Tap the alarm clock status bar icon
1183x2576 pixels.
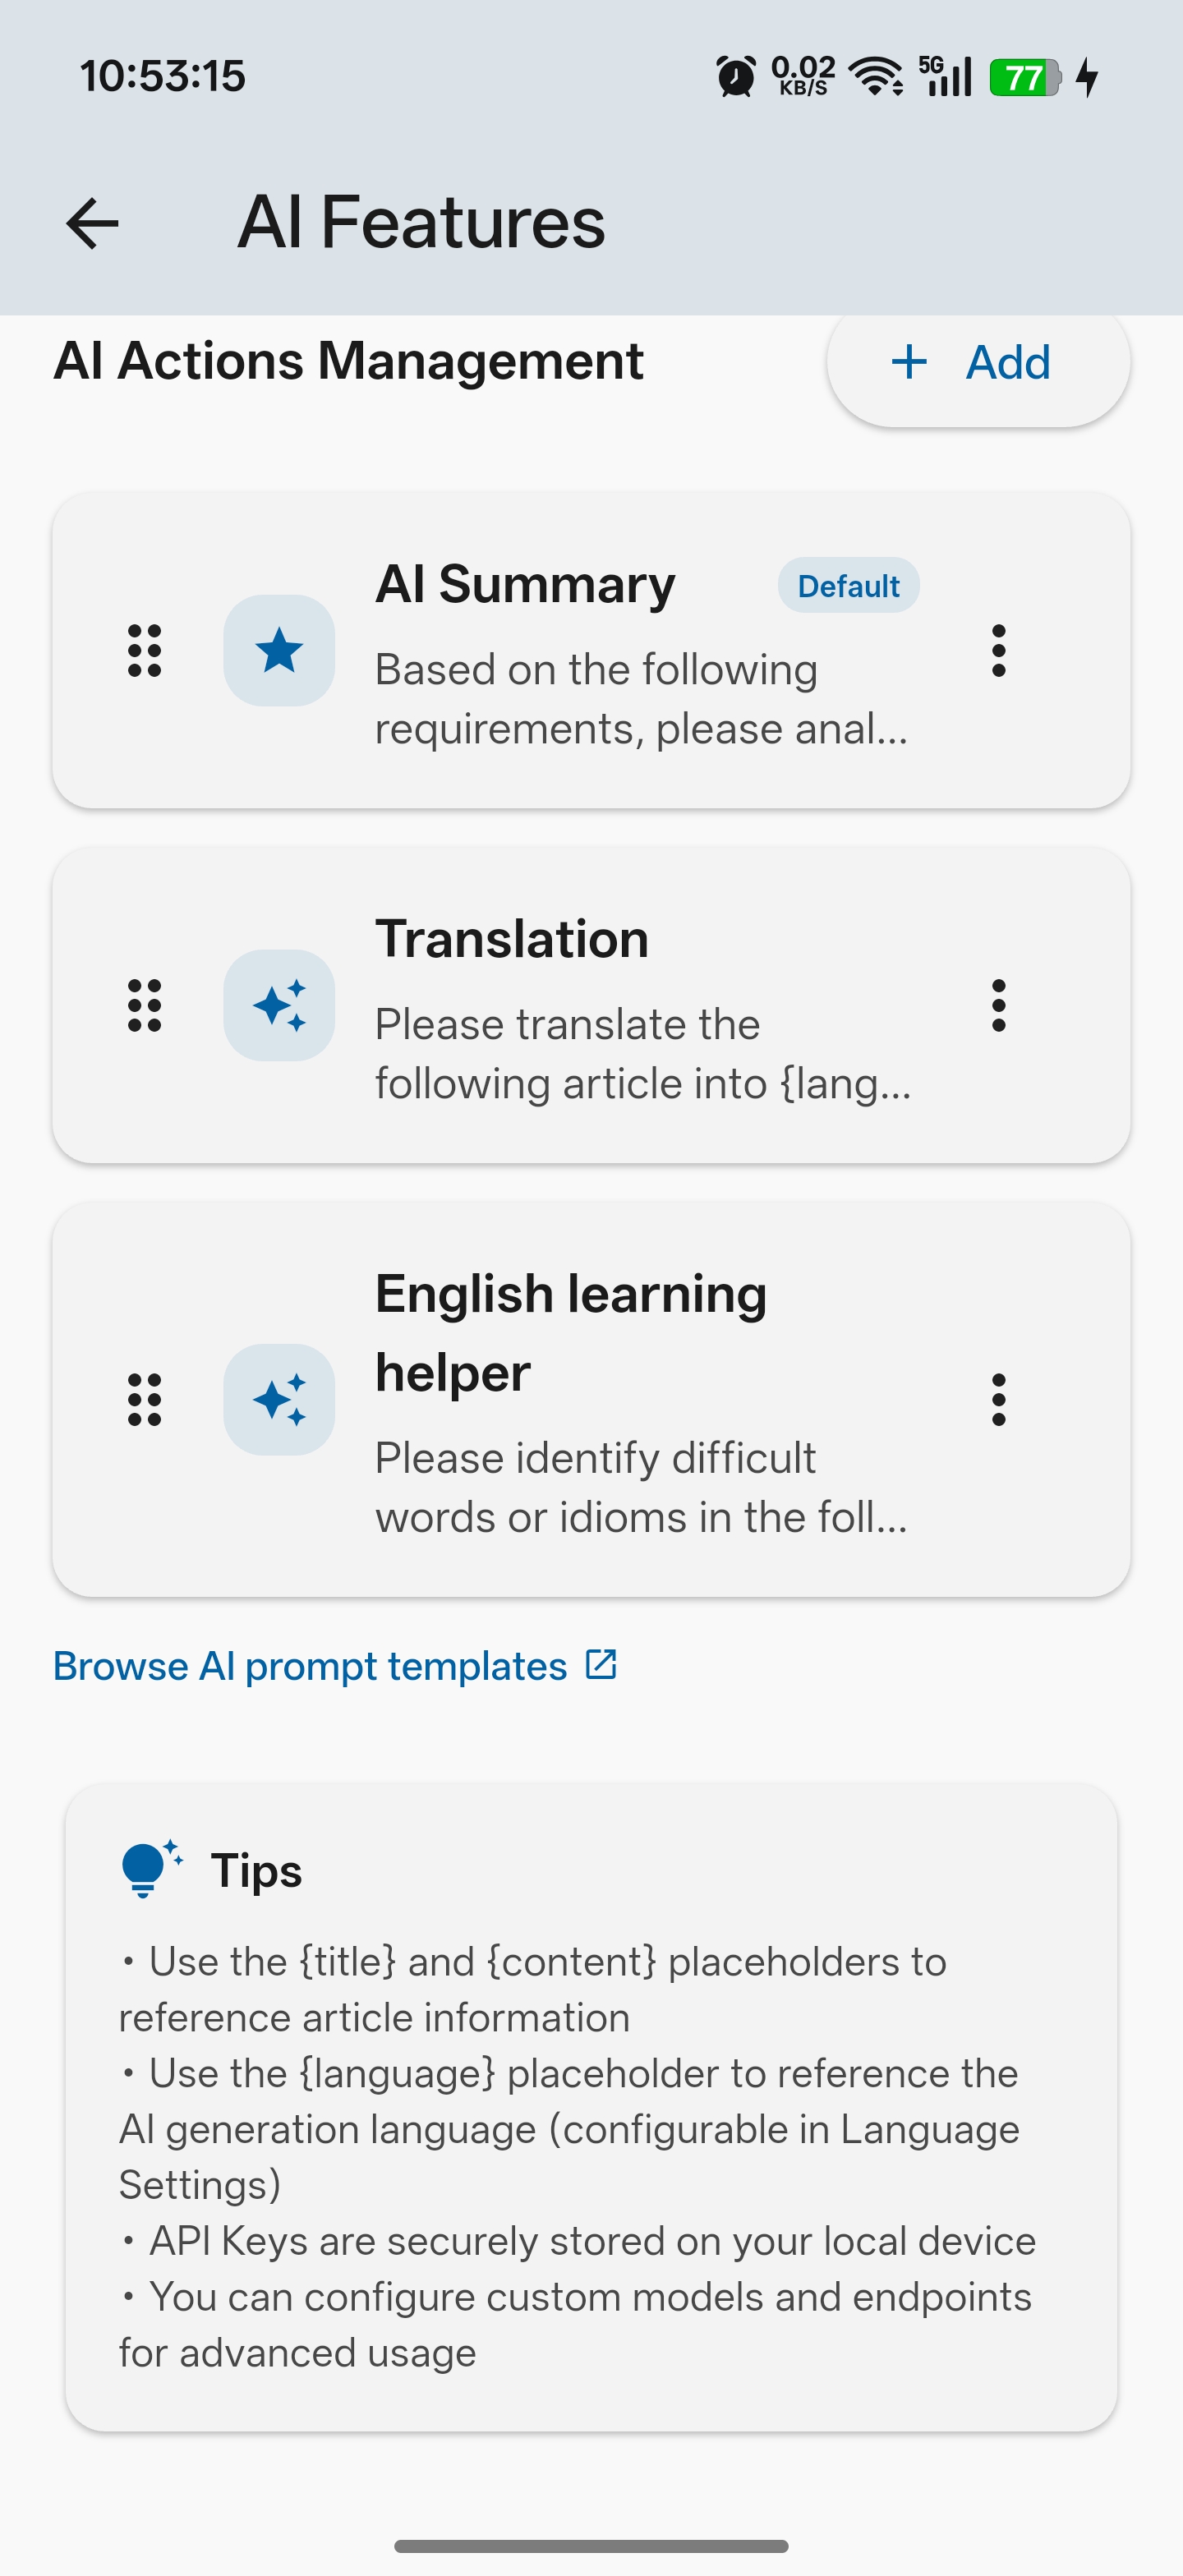coord(736,77)
